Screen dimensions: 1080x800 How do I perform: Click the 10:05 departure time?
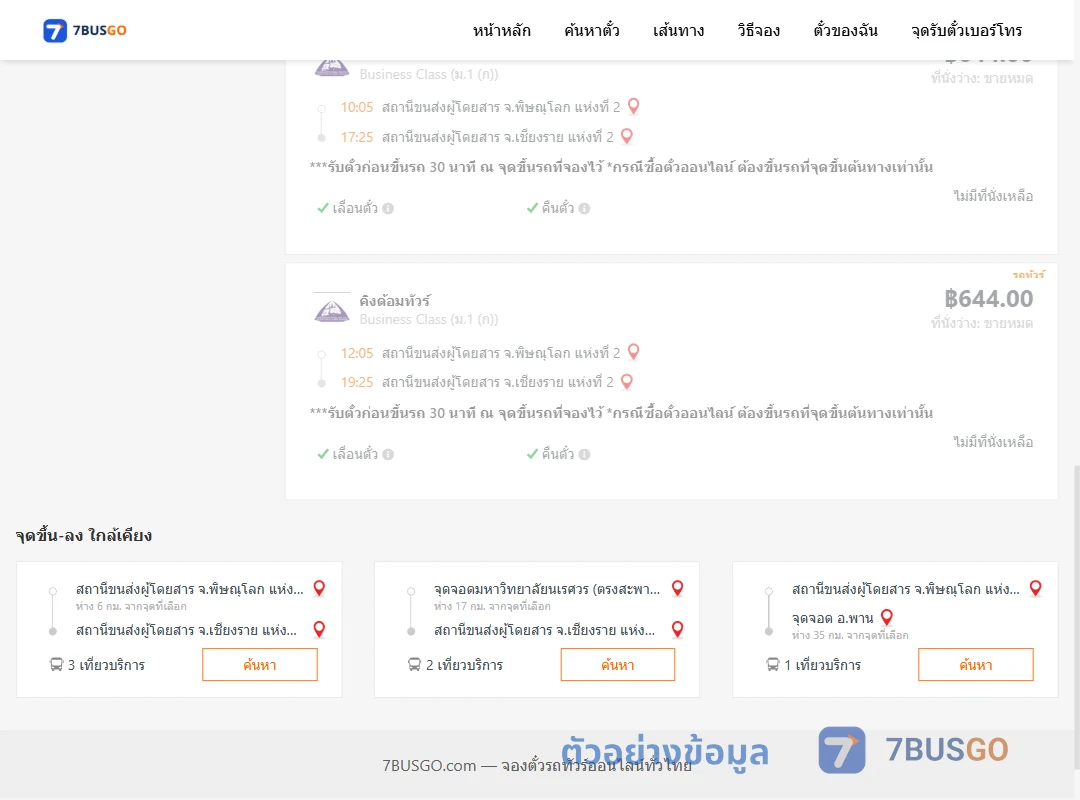point(357,107)
